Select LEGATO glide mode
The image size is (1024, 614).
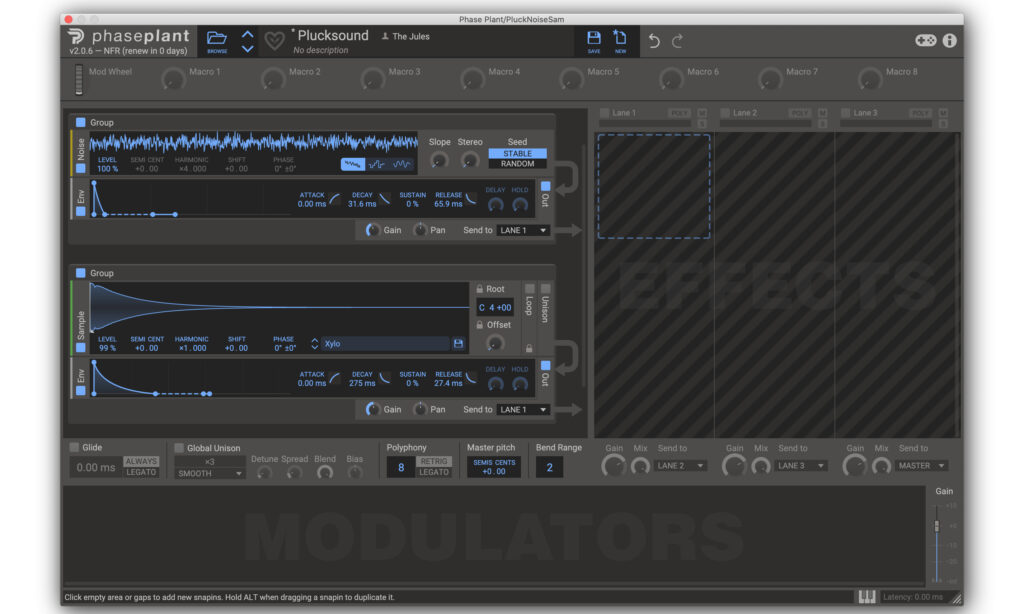pos(141,472)
